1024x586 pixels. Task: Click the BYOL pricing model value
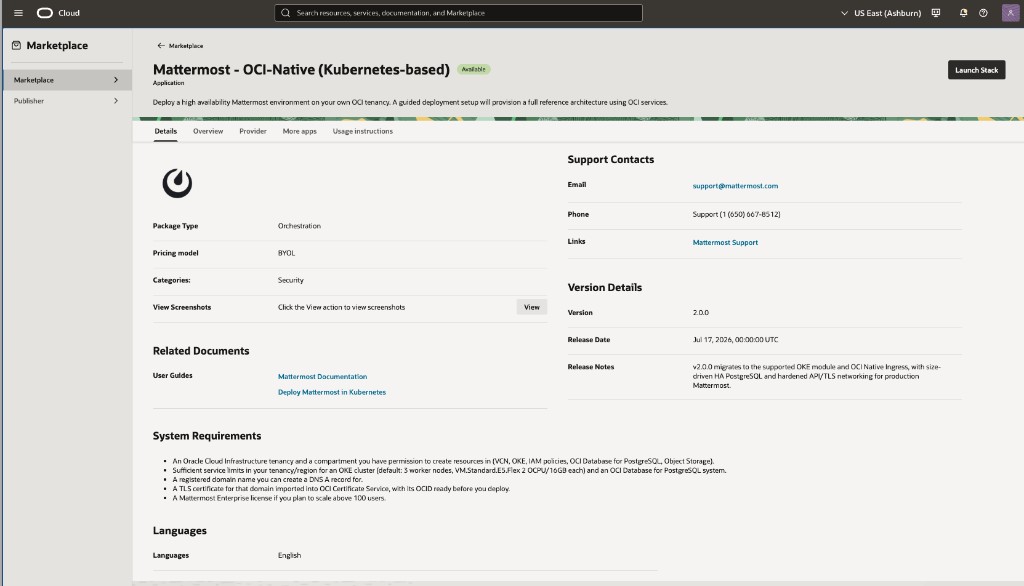[x=286, y=253]
